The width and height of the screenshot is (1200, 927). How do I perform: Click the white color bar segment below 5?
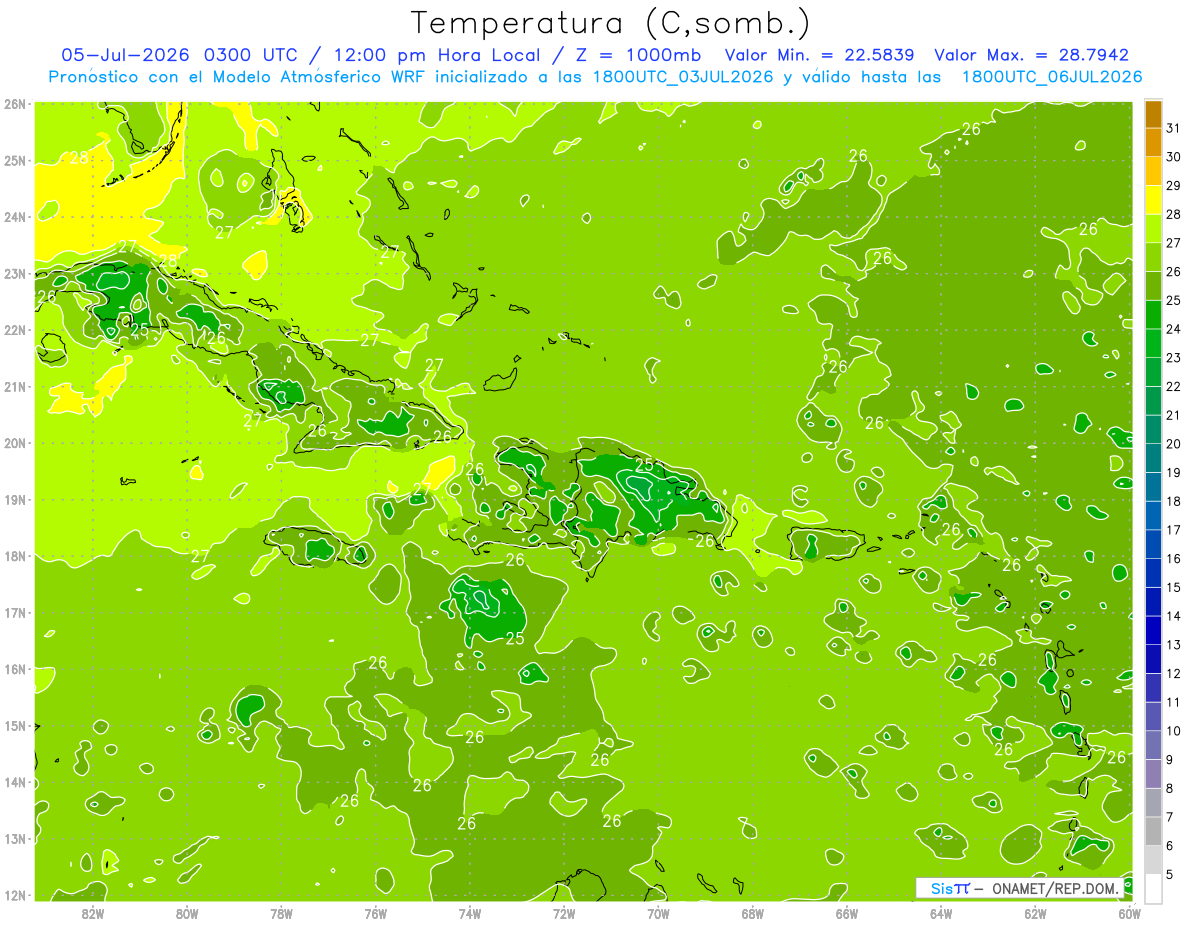coord(1153,888)
